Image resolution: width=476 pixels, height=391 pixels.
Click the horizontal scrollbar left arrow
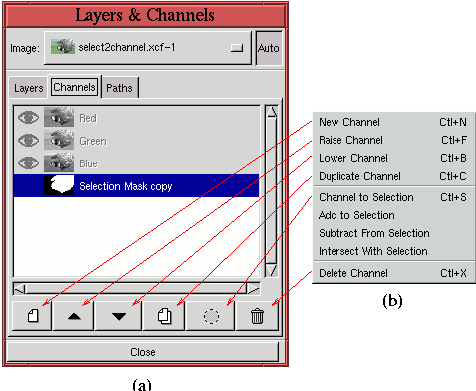[19, 289]
